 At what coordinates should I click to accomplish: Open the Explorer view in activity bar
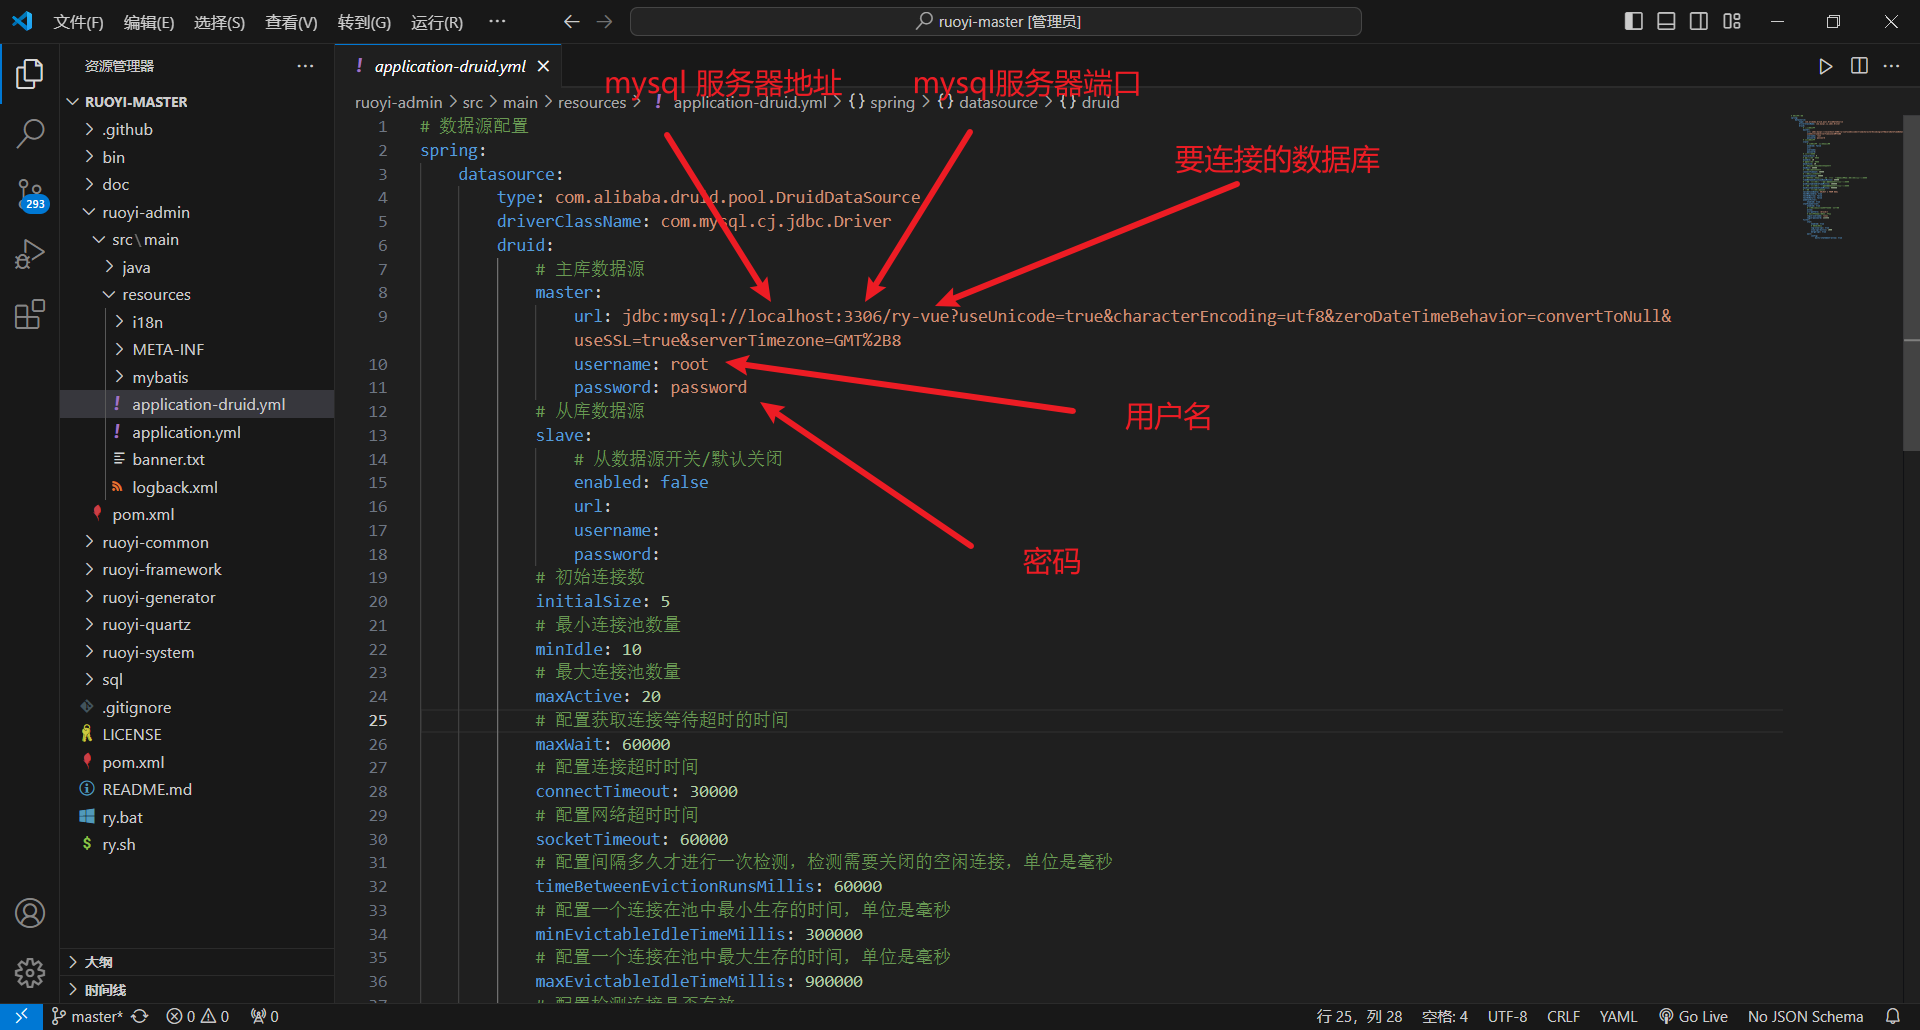click(x=30, y=73)
